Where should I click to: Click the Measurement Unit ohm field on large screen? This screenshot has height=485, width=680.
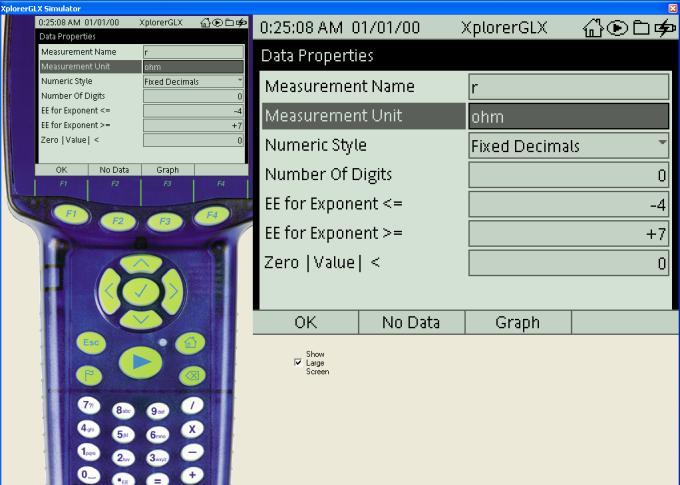click(x=569, y=116)
